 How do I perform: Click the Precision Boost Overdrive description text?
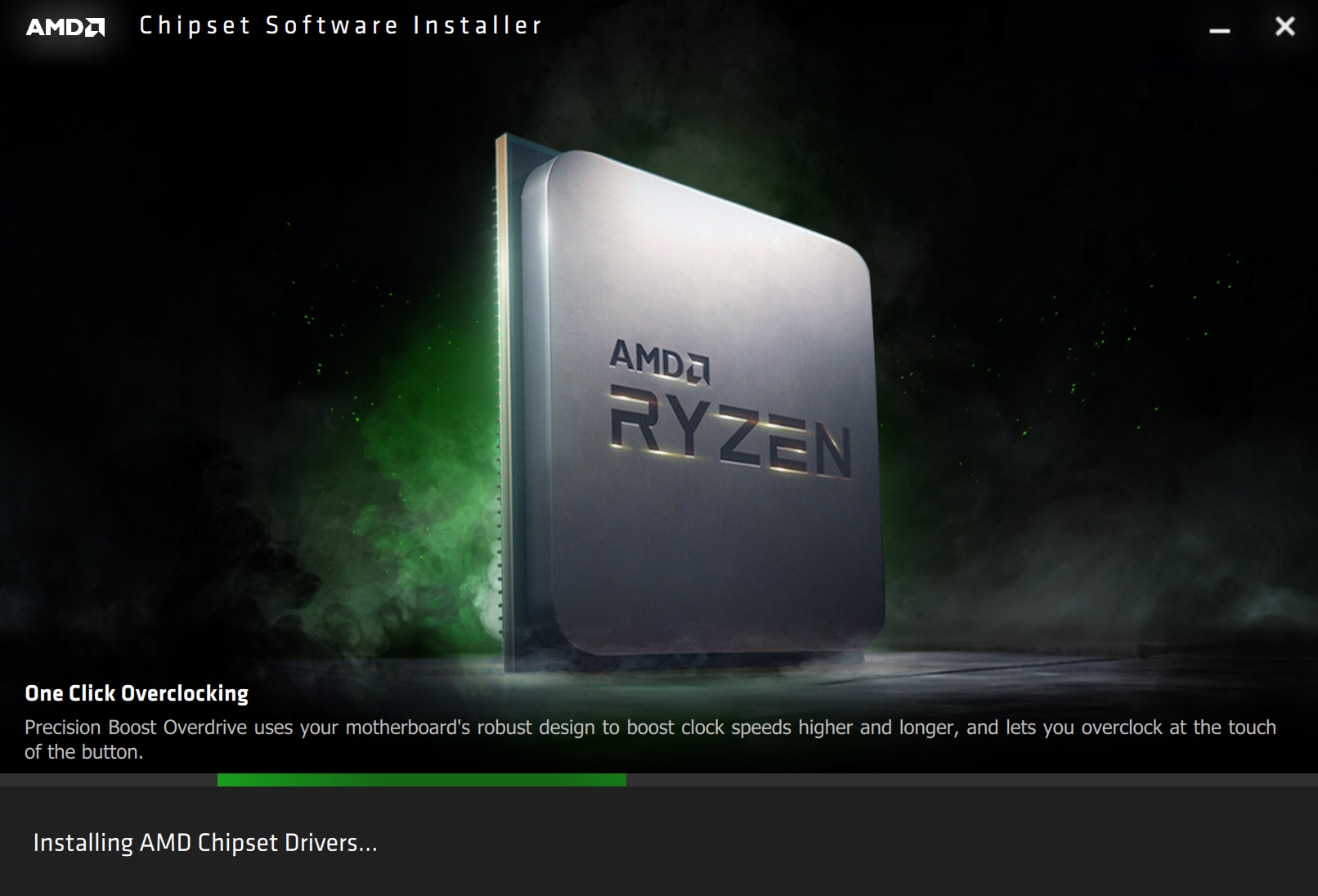point(650,739)
